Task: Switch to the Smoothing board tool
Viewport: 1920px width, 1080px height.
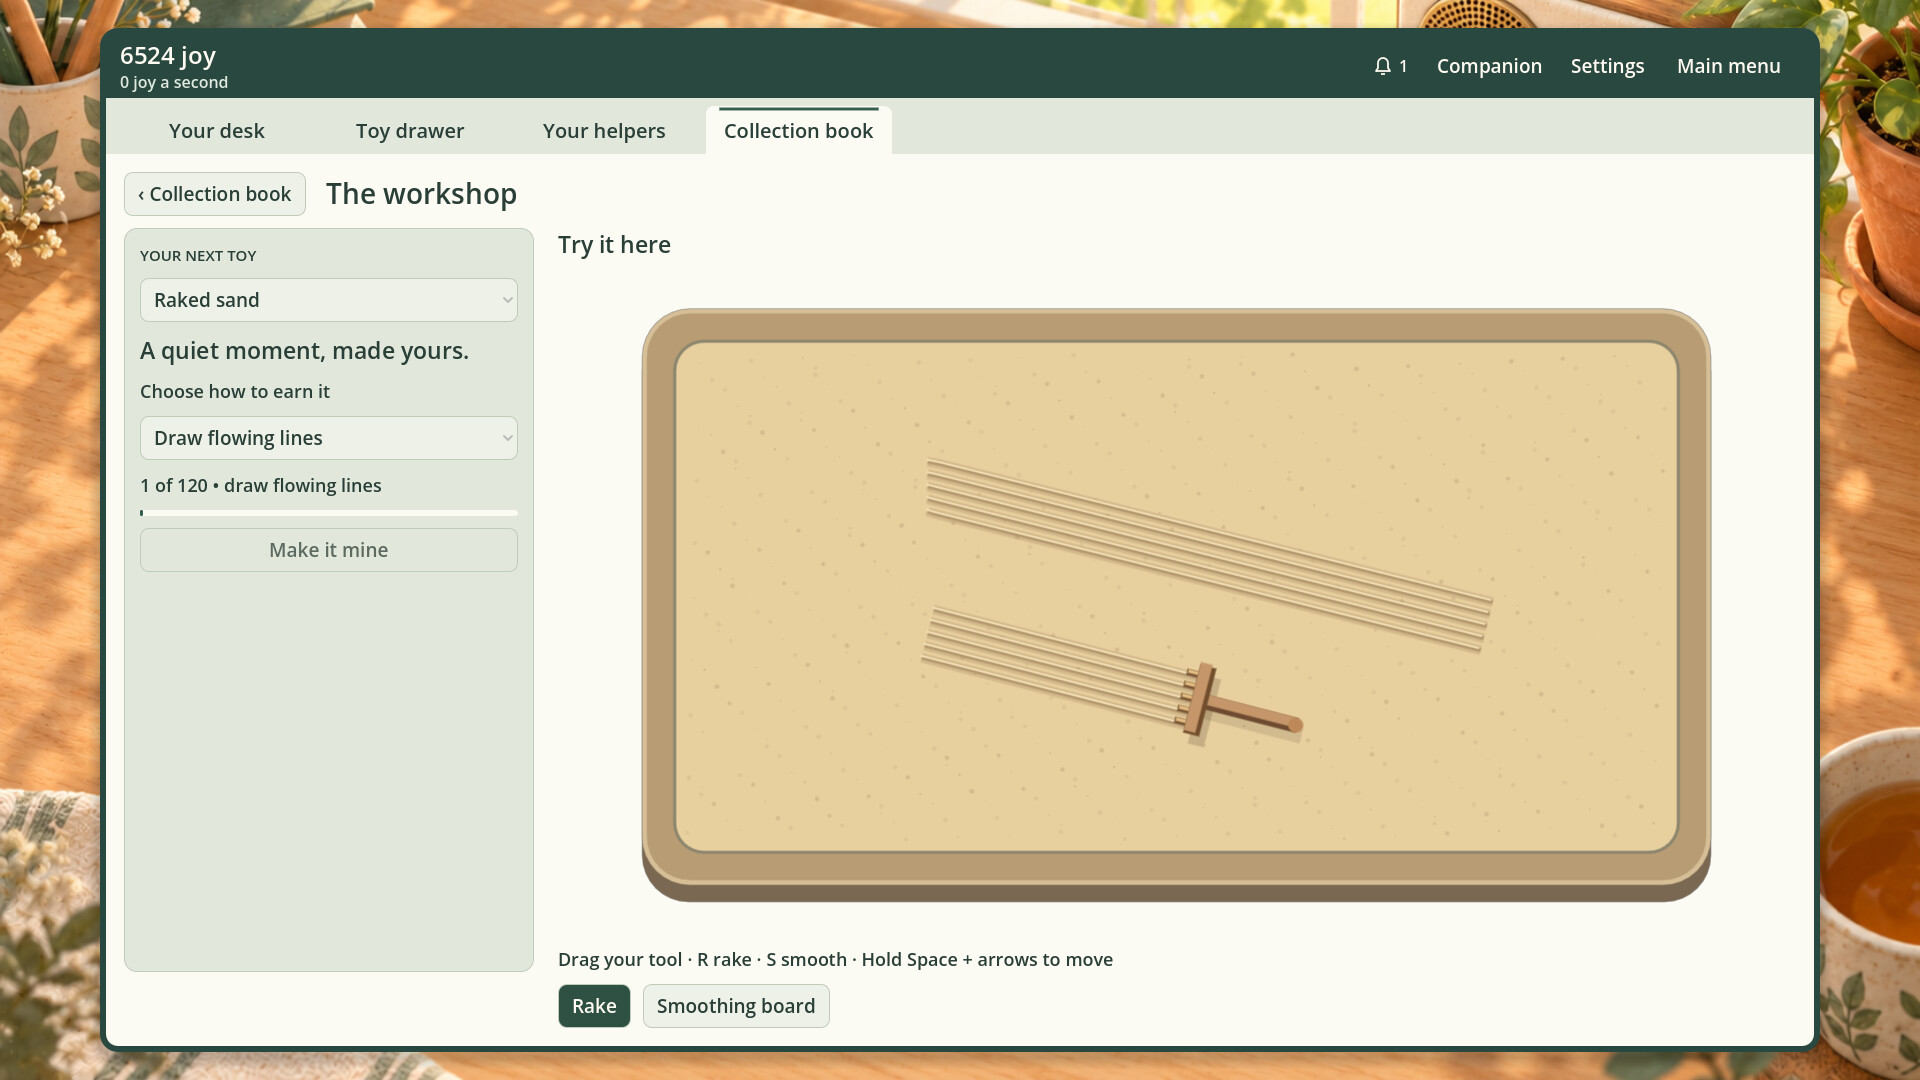Action: tap(736, 1006)
